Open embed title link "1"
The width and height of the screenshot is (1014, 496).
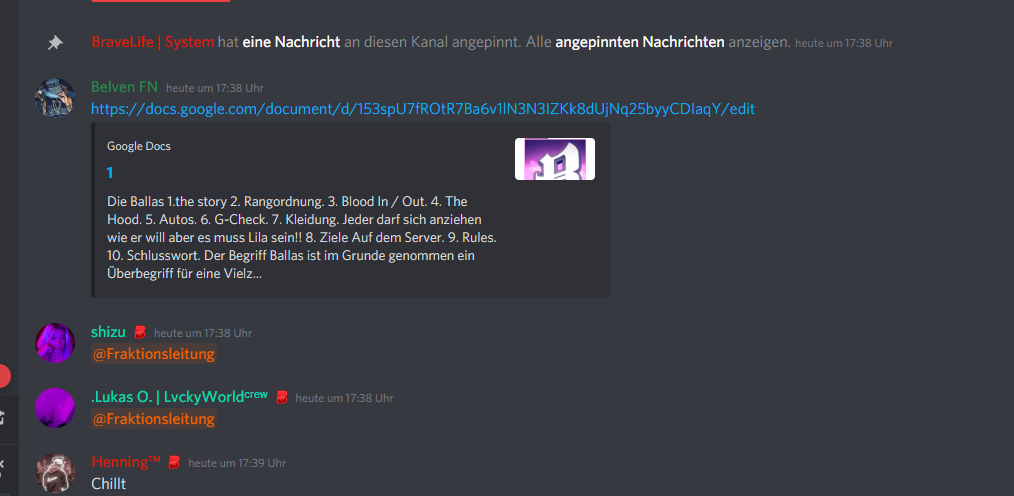110,173
